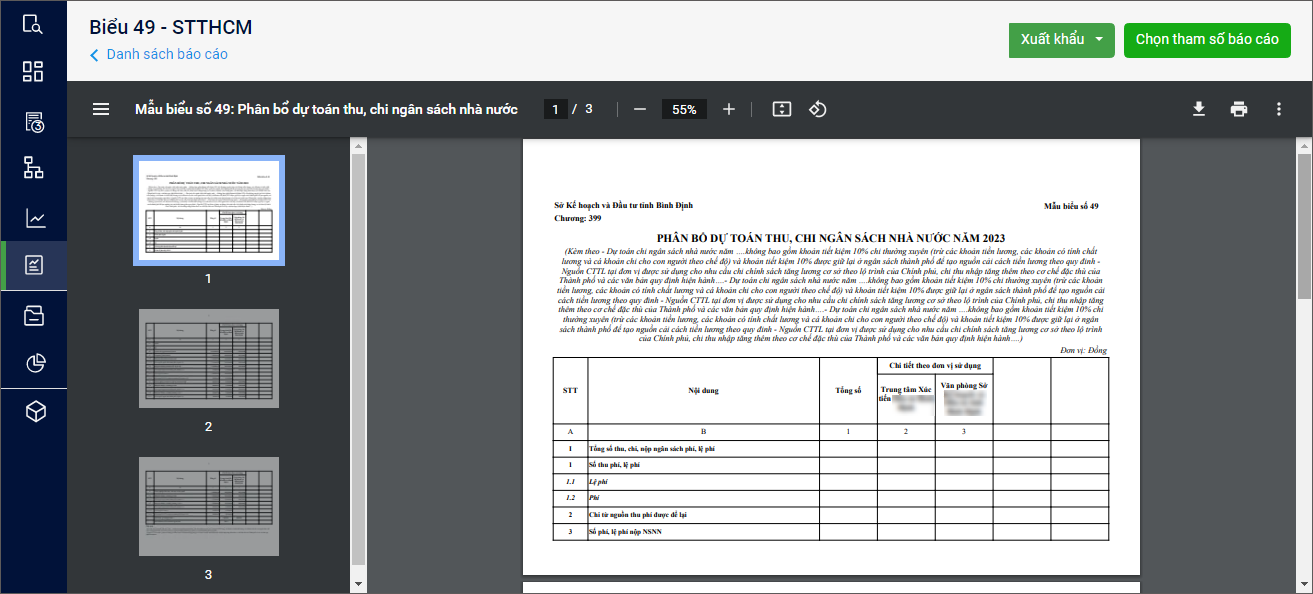This screenshot has width=1313, height=594.
Task: Go back to Danh sách báo cáo
Action: (x=159, y=54)
